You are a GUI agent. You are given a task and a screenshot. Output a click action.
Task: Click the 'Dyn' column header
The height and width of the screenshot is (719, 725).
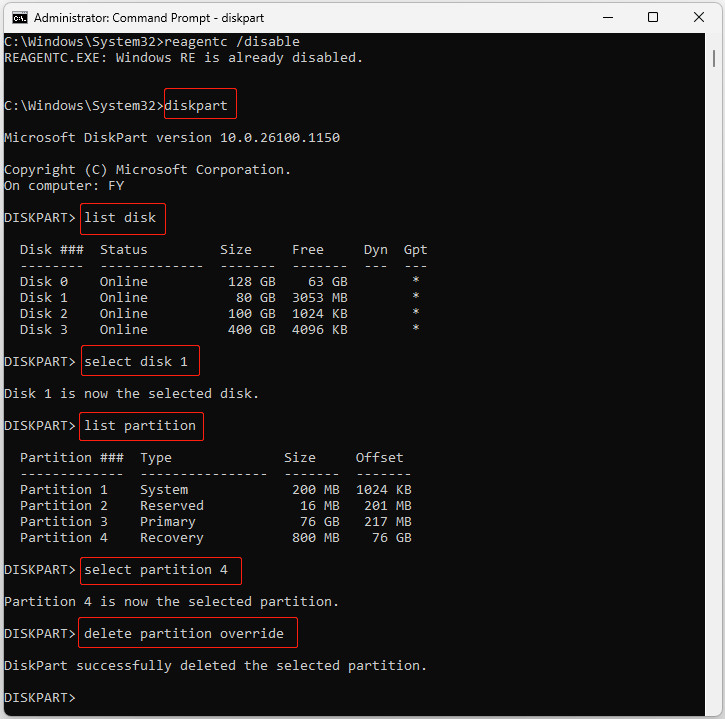click(x=375, y=250)
